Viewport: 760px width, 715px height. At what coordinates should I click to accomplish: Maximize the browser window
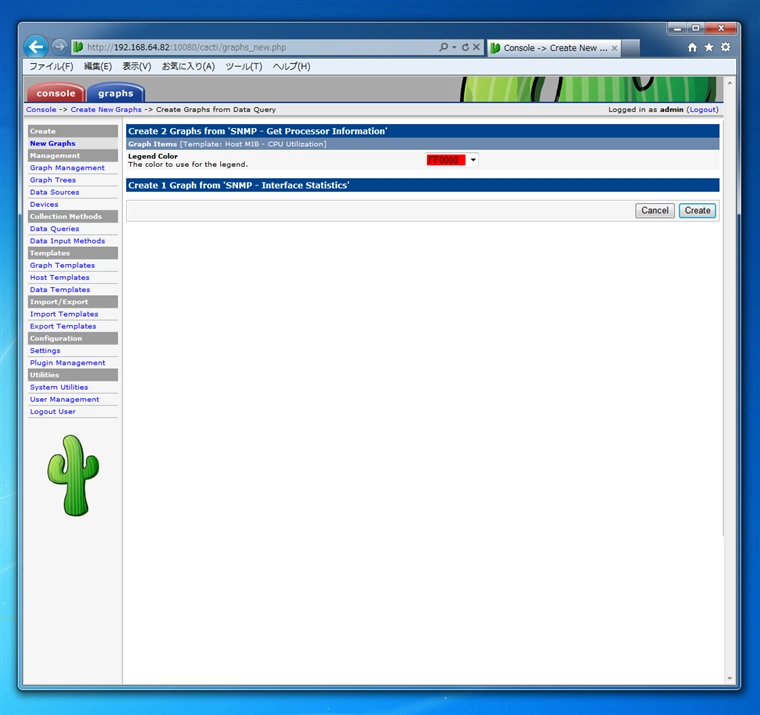(x=696, y=29)
